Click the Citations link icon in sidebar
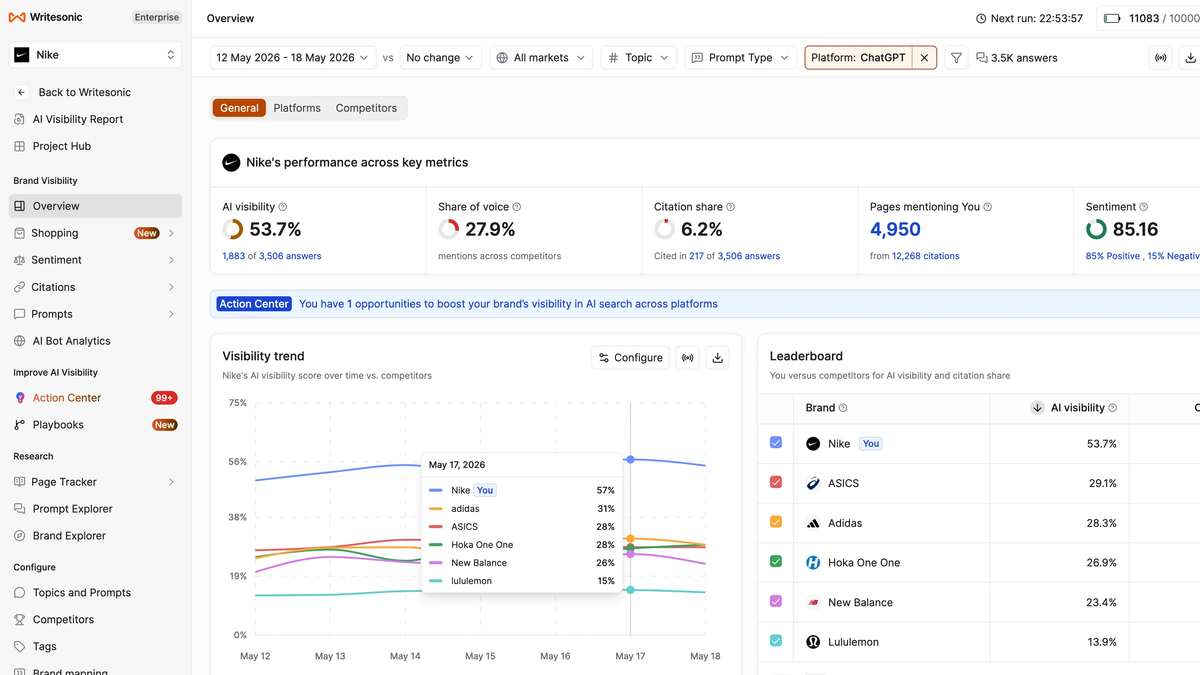This screenshot has height=675, width=1200. [x=20, y=287]
